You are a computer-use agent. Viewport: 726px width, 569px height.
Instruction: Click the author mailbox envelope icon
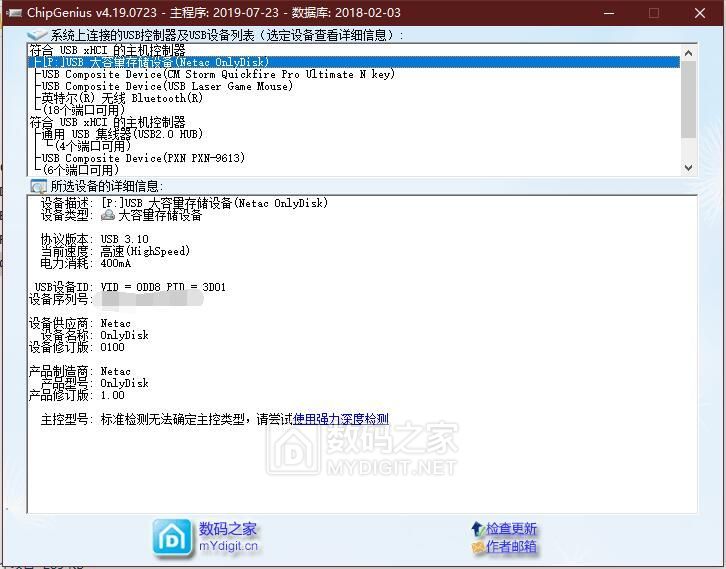[478, 547]
